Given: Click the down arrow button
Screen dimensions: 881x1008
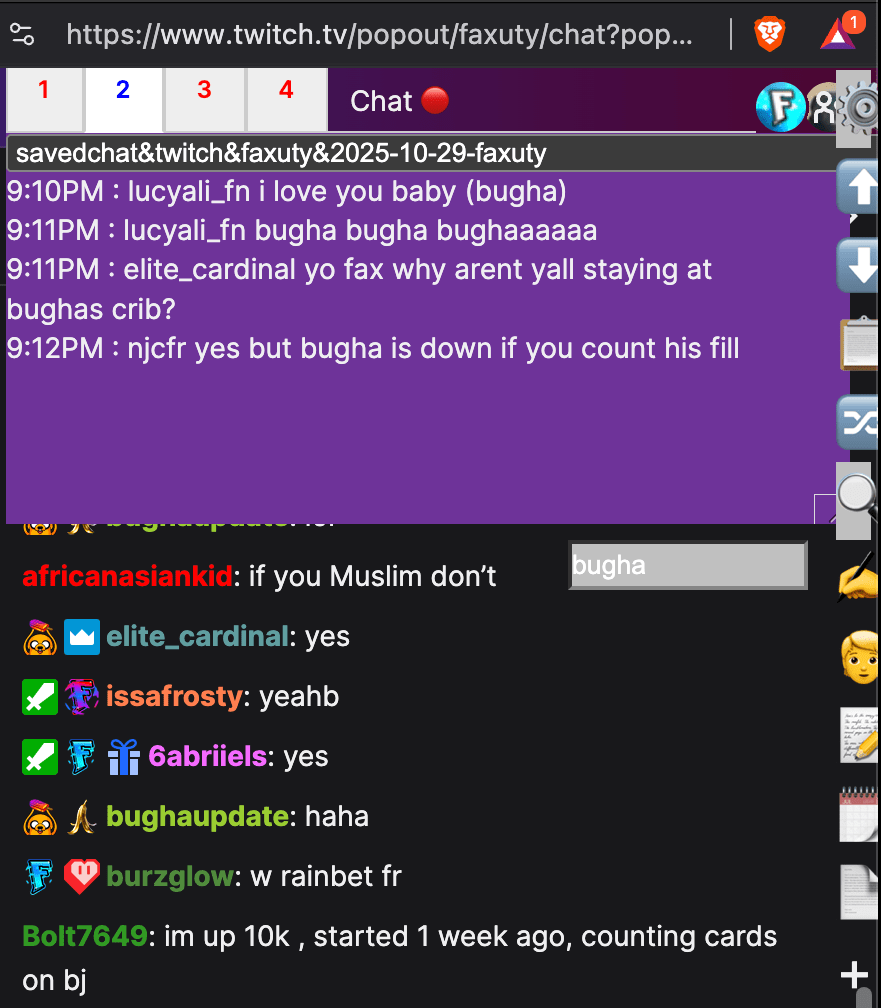Looking at the screenshot, I should point(860,265).
